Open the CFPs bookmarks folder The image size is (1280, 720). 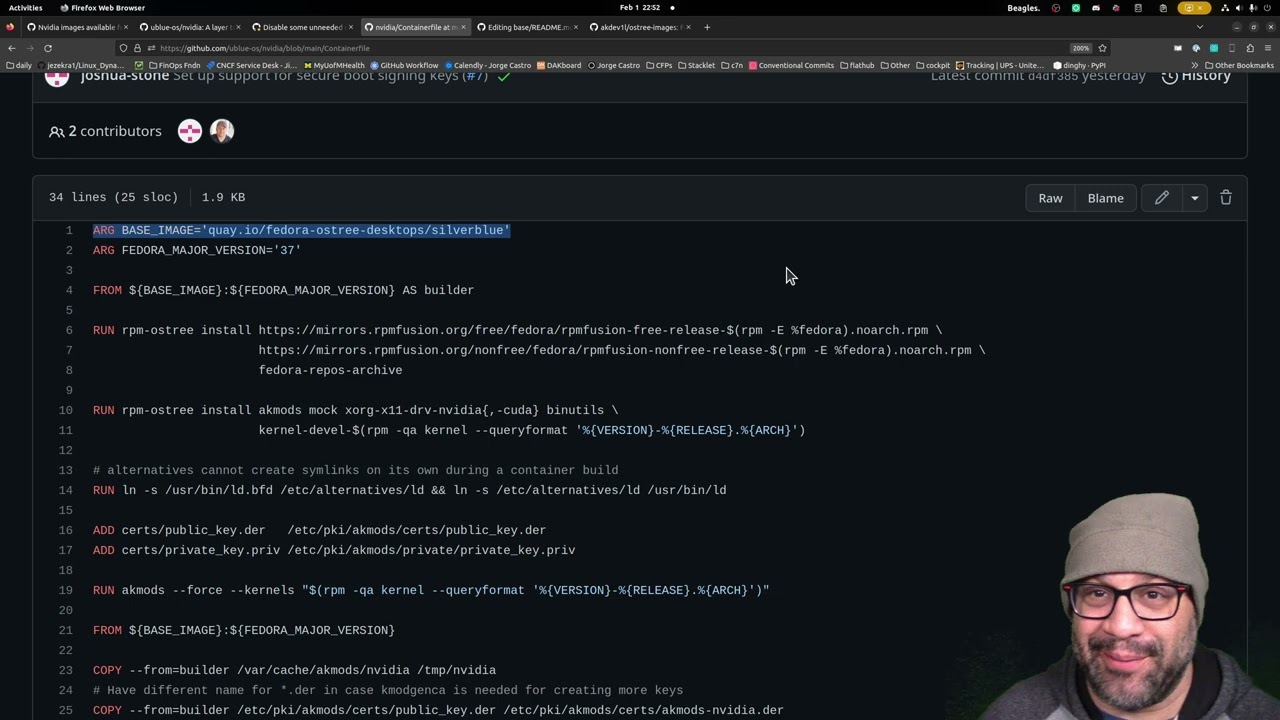659,66
